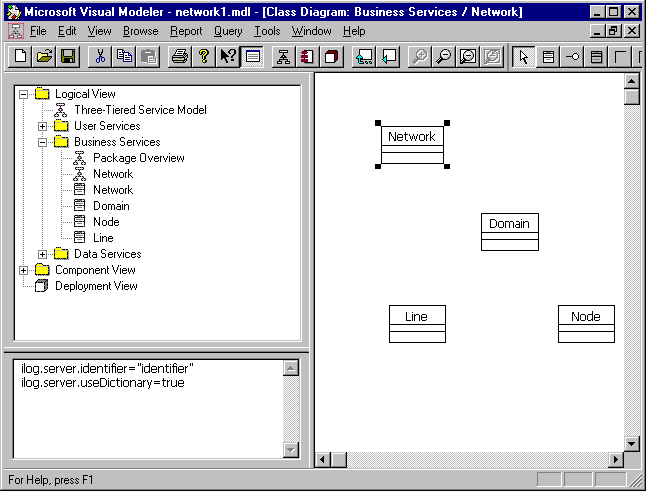Viewport: 646px width, 491px height.
Task: Click the Node class box in diagram
Action: 586,323
